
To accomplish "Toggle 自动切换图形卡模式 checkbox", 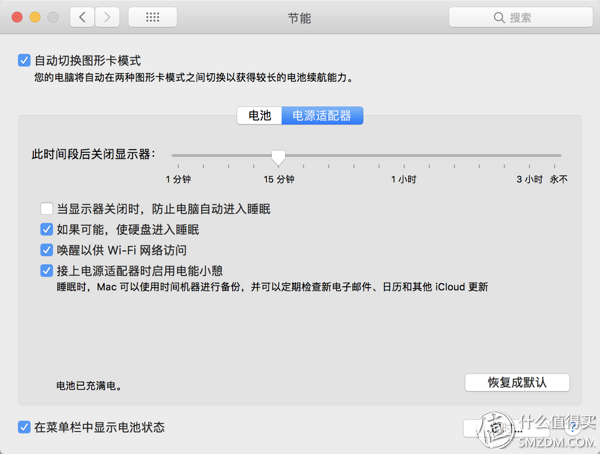I will [24, 60].
